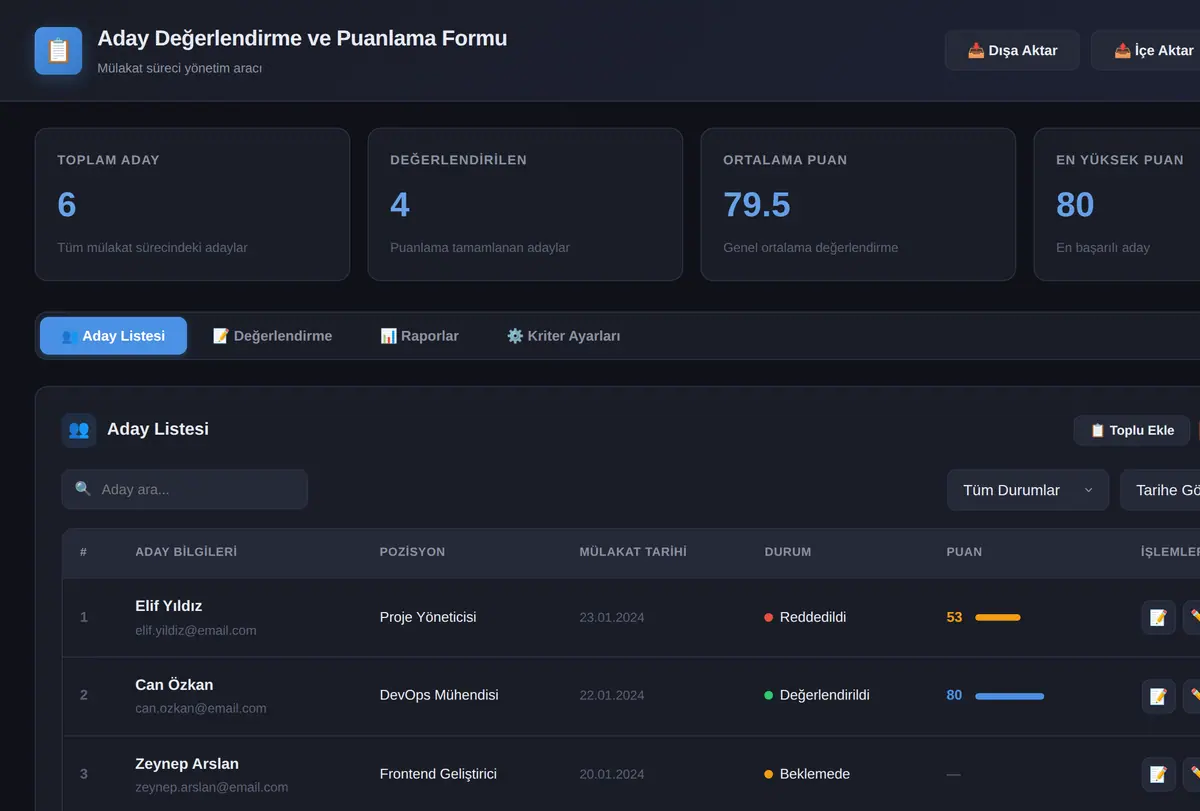Click the orange score bar next to 53
Viewport: 1200px width, 811px height.
click(998, 618)
